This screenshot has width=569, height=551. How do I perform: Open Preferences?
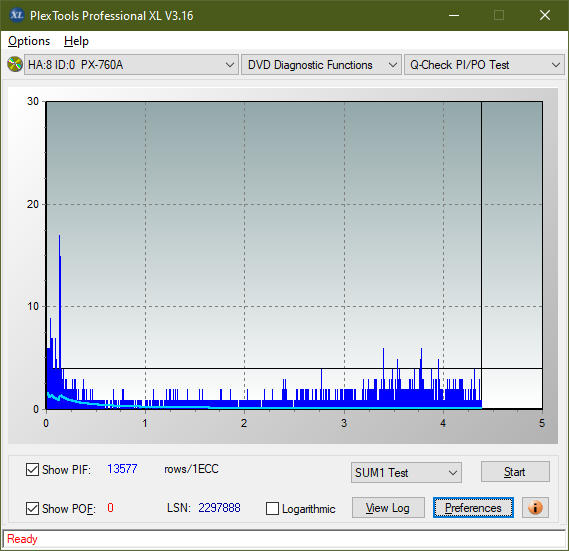[x=473, y=507]
